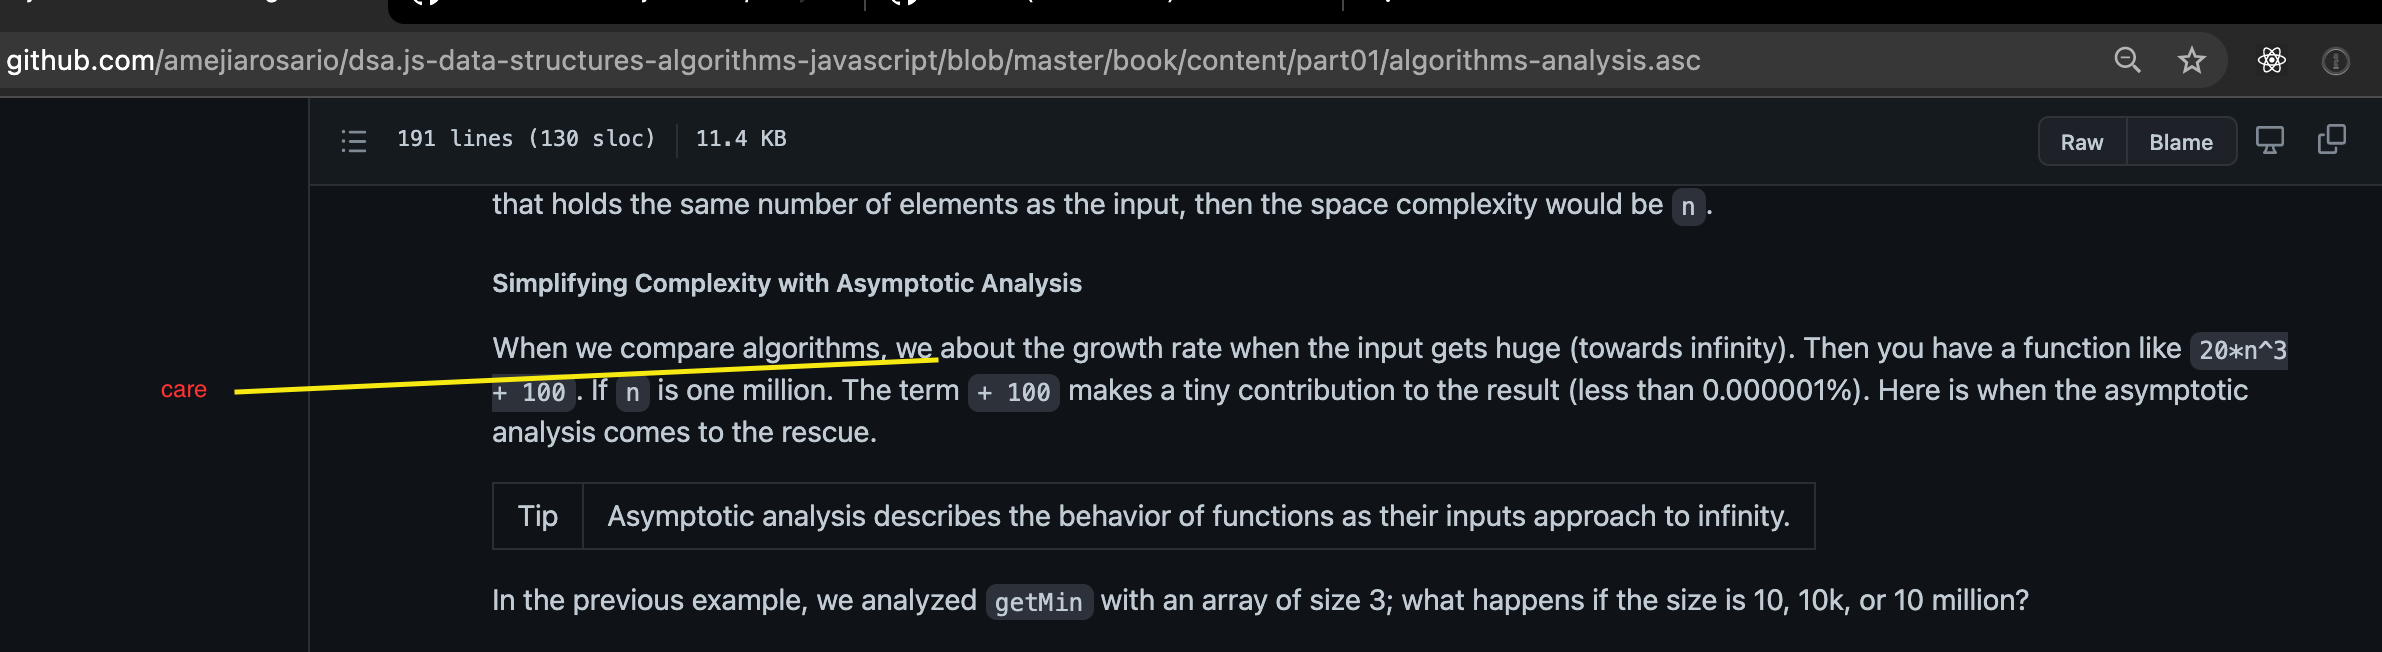Open file with the GitHub Desktop monitor icon

pyautogui.click(x=2269, y=140)
